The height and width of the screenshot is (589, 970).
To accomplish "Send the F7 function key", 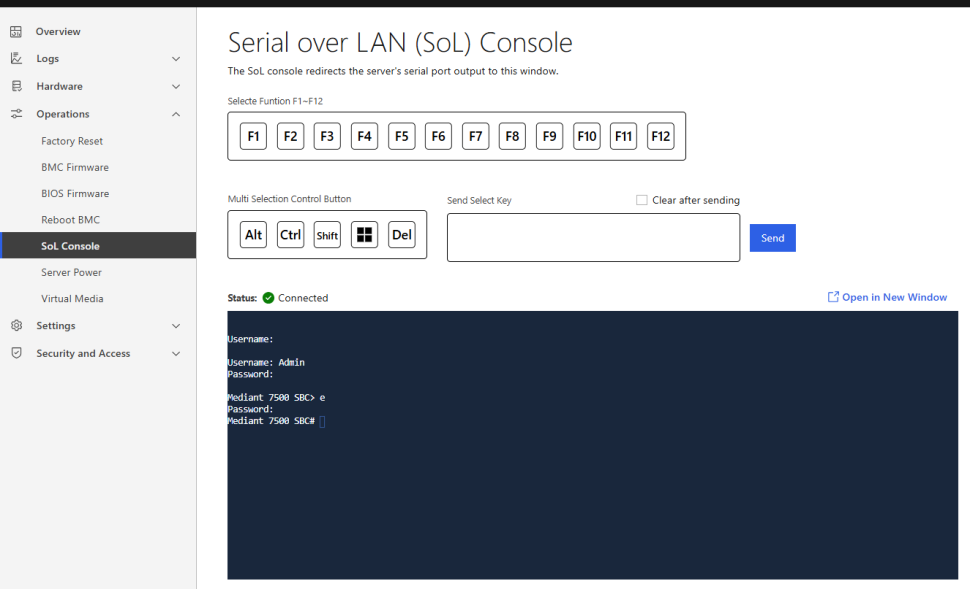I will (476, 136).
